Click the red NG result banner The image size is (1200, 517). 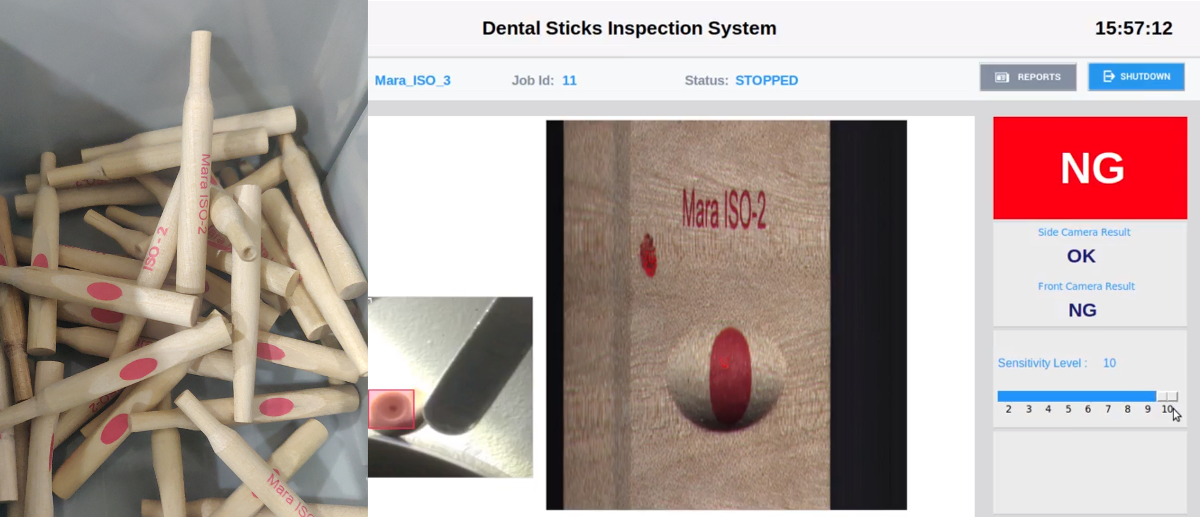[1092, 168]
